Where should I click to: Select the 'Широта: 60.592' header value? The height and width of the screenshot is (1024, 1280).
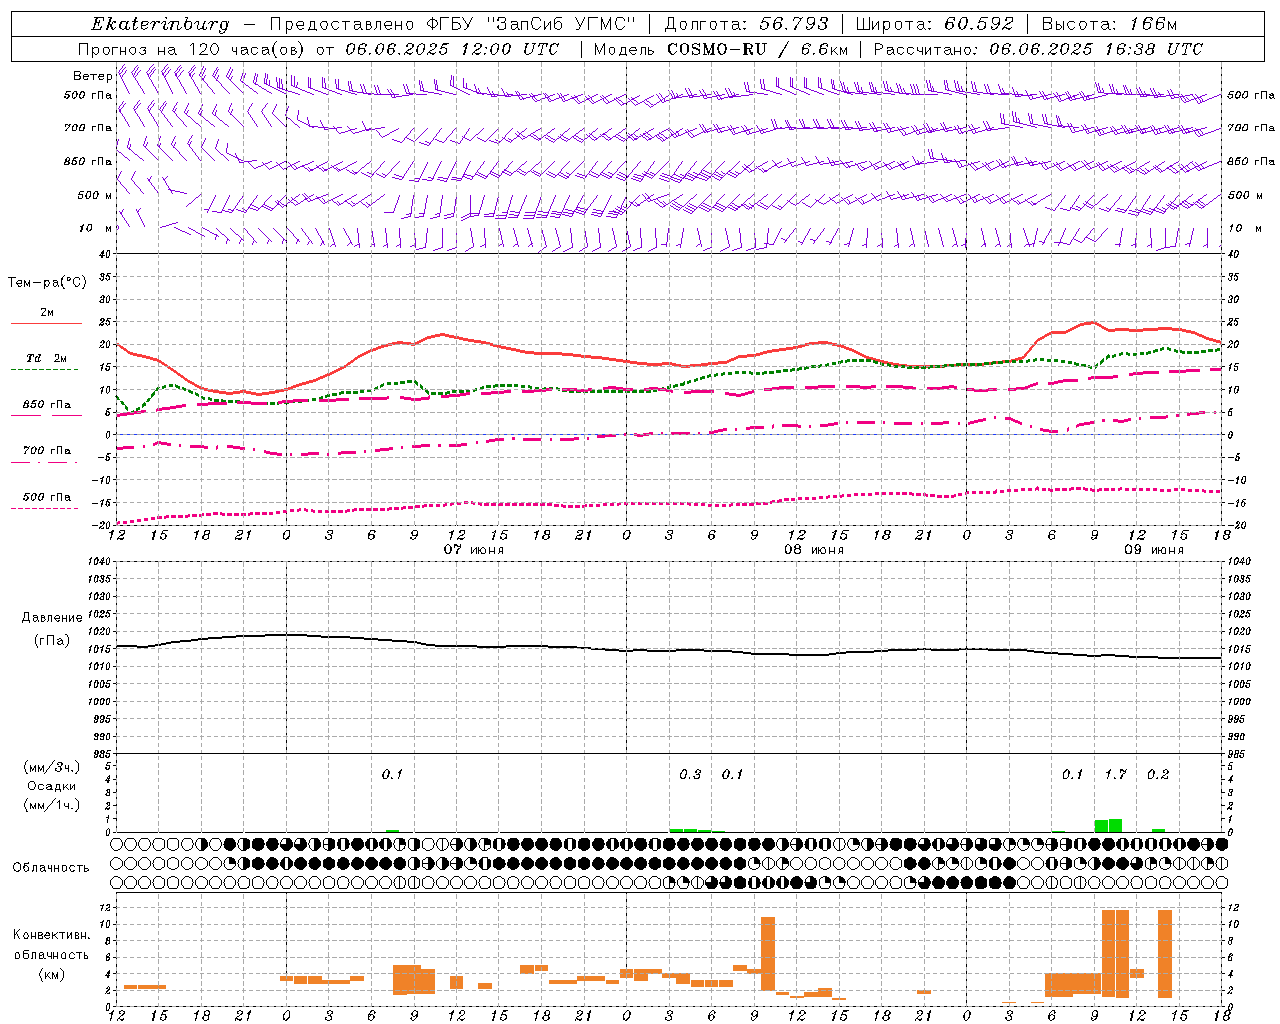click(x=934, y=24)
